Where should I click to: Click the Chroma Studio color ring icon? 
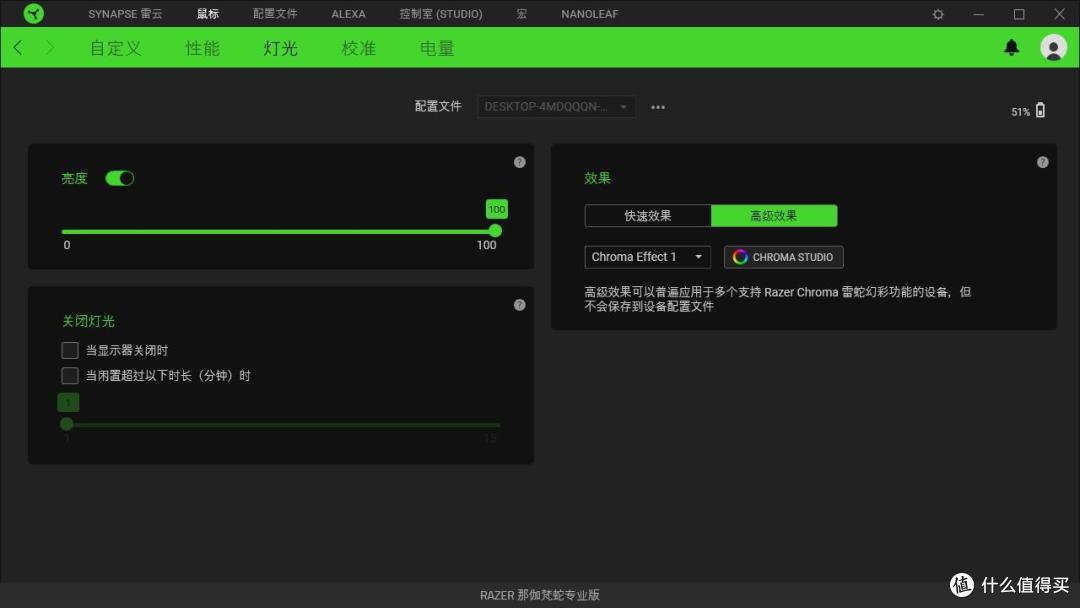pyautogui.click(x=740, y=257)
